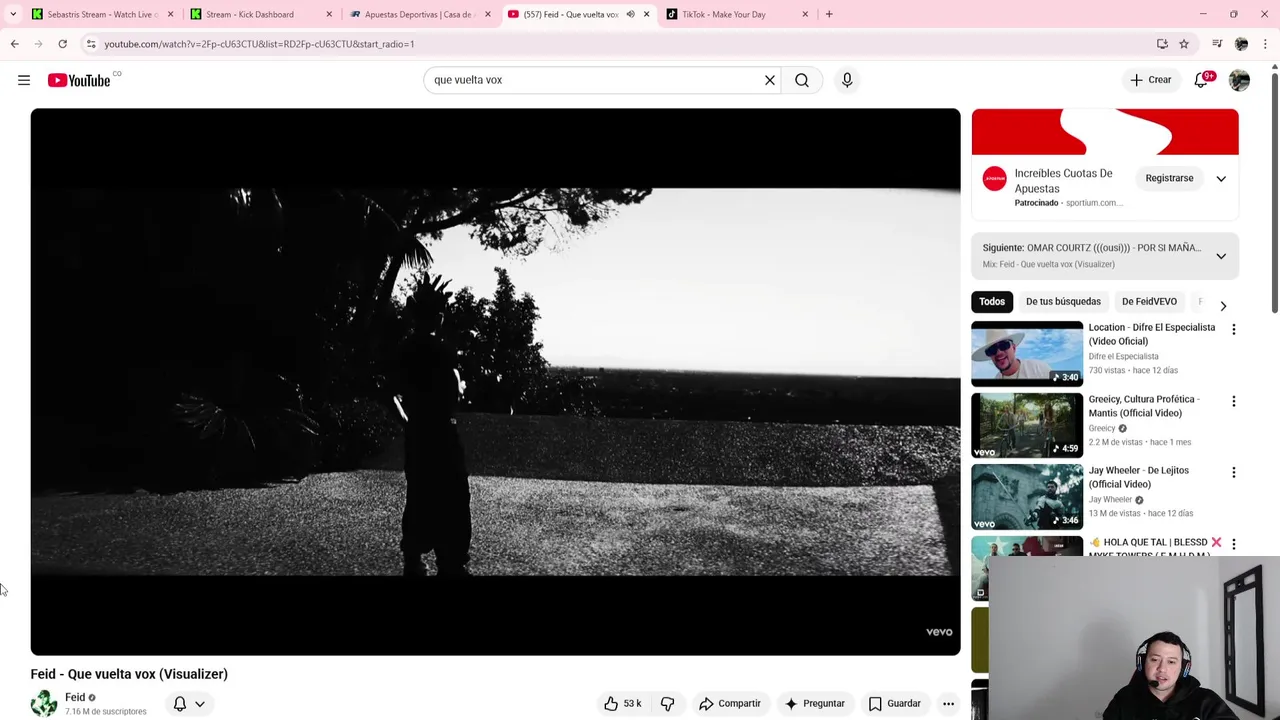
Task: Click the Registrarse ad button
Action: [1169, 178]
